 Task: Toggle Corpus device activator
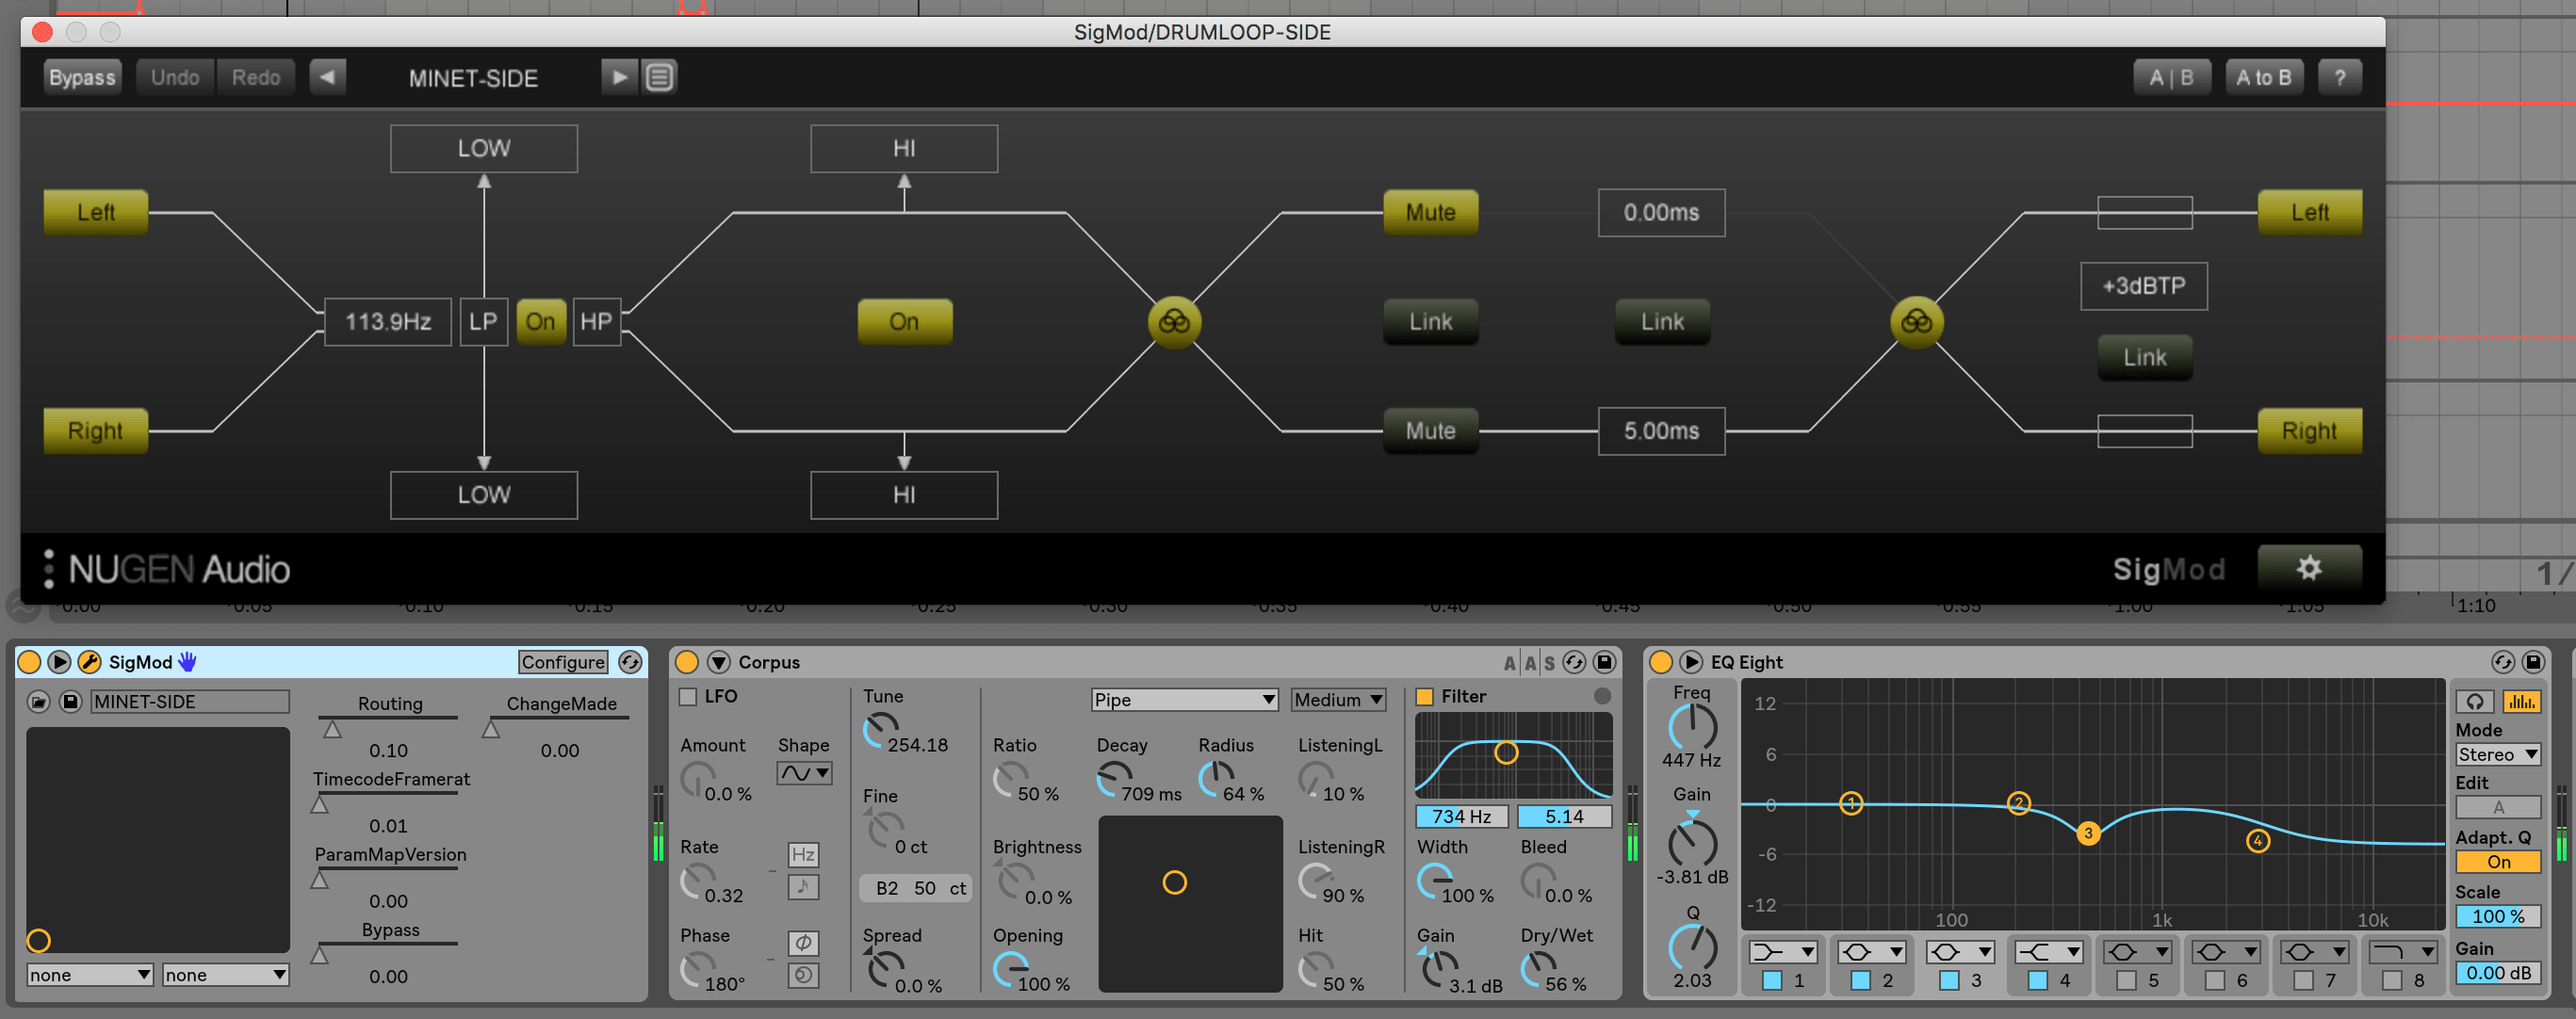point(687,662)
